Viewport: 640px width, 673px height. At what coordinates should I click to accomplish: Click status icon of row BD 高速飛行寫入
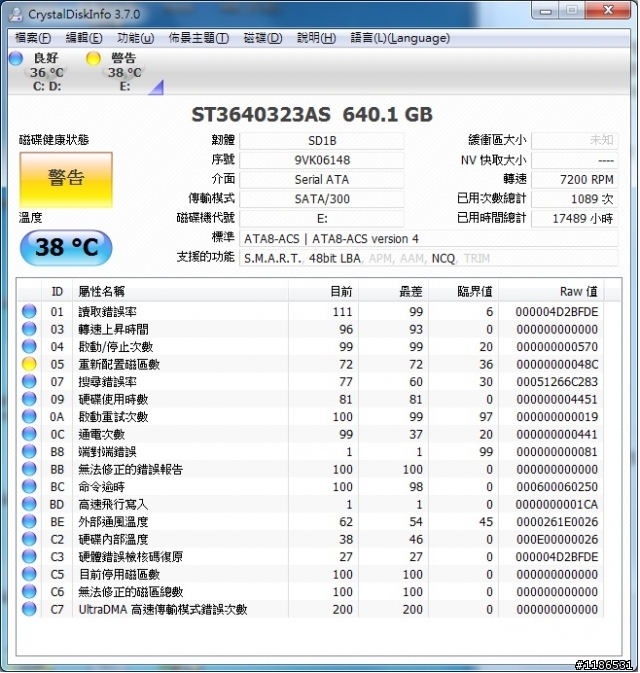point(29,504)
